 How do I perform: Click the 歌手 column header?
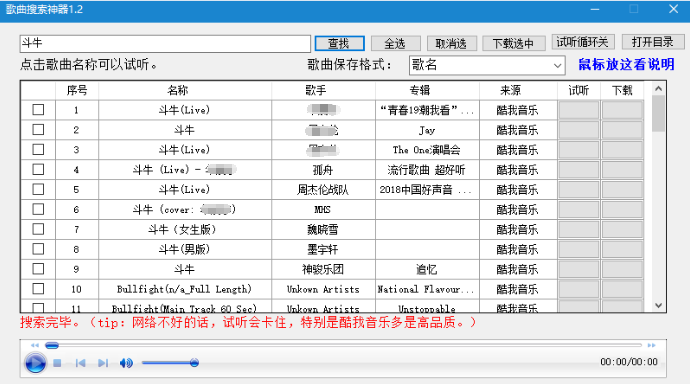(323, 91)
